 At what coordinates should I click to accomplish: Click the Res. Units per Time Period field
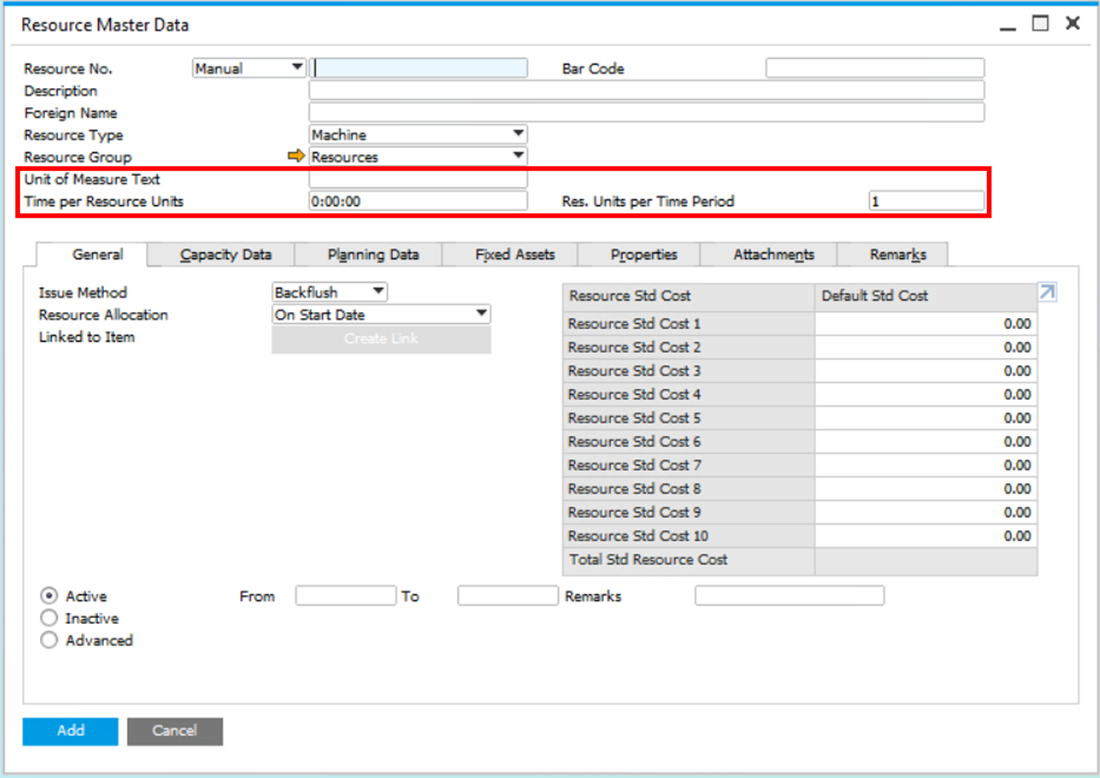[926, 201]
